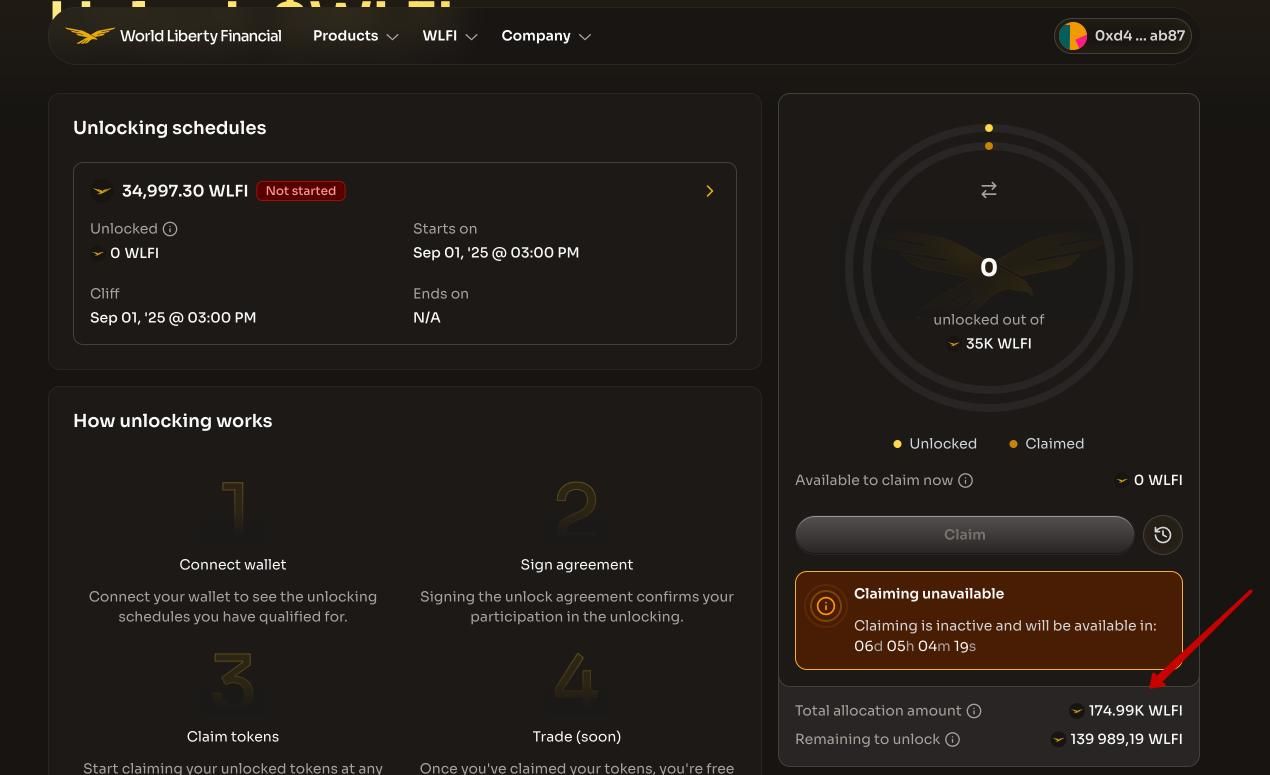1270x775 pixels.
Task: Show info tooltip next to Unlocked
Action: click(x=170, y=229)
